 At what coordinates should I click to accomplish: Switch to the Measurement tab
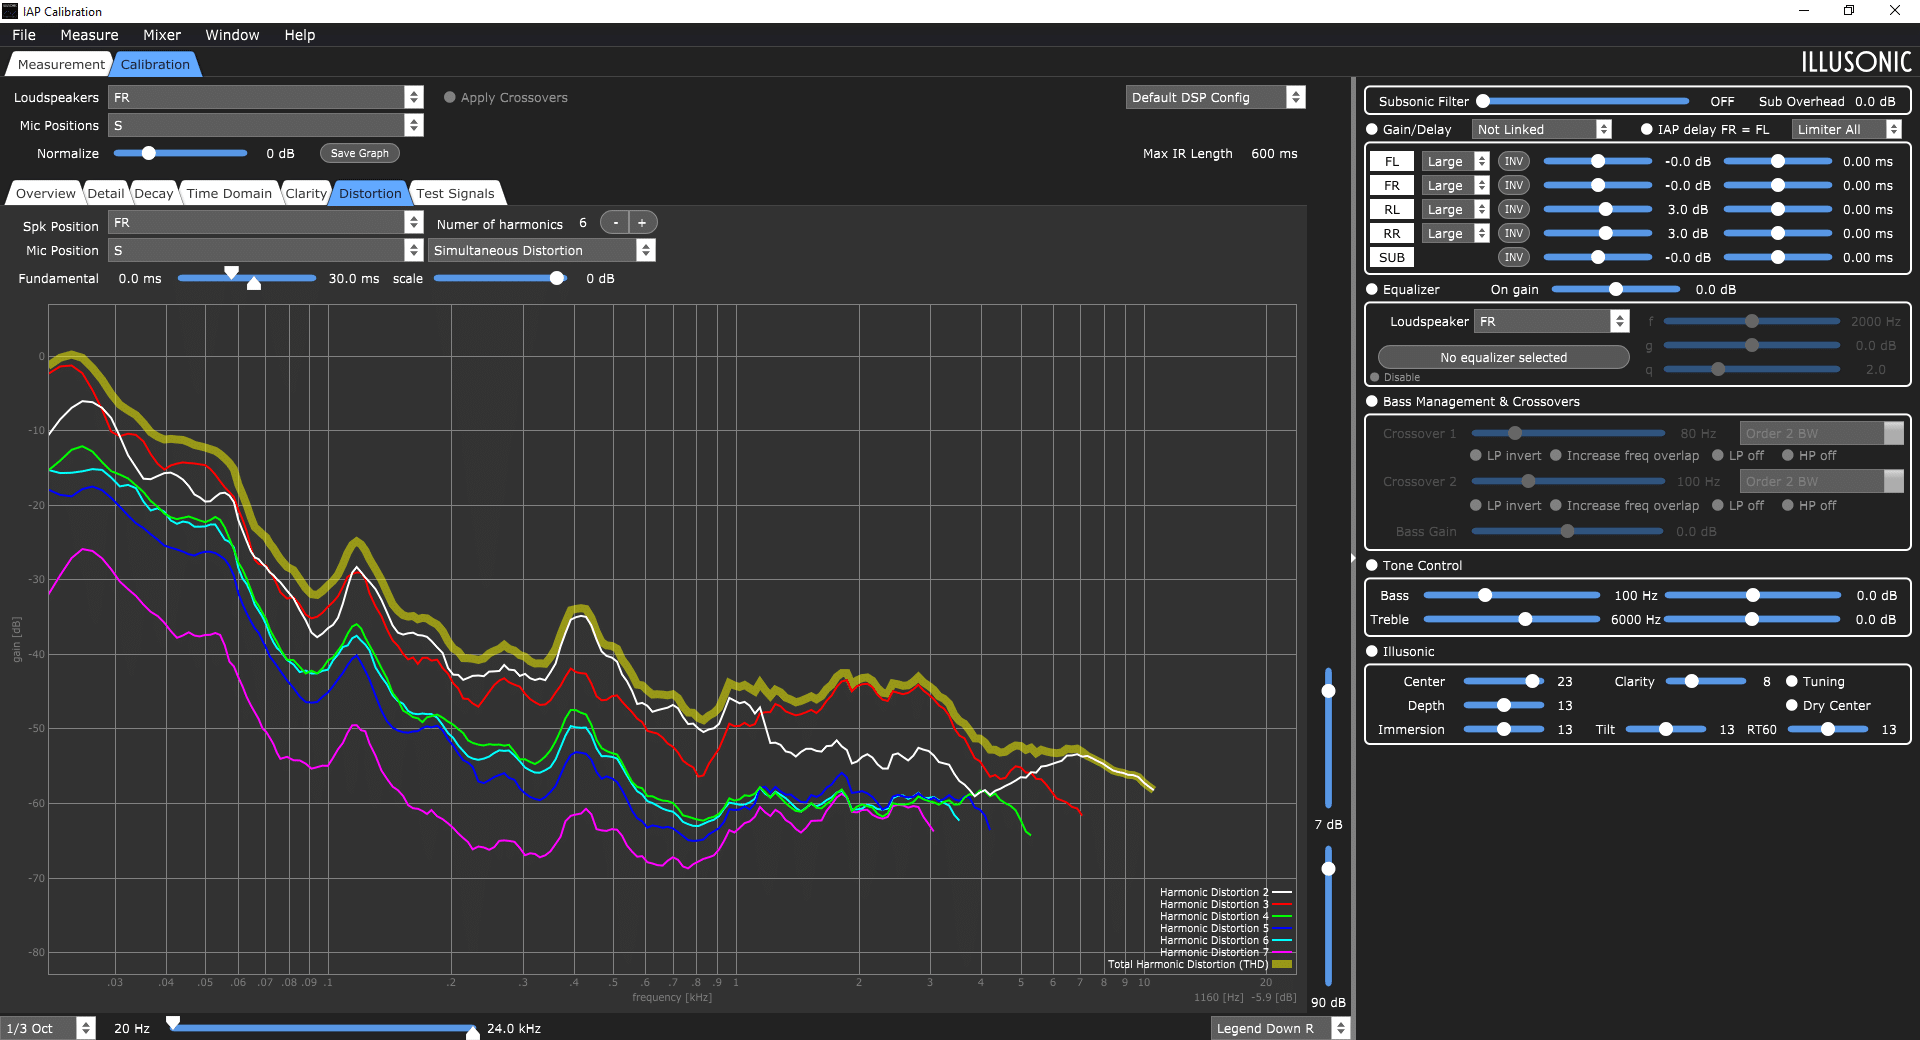(x=60, y=64)
